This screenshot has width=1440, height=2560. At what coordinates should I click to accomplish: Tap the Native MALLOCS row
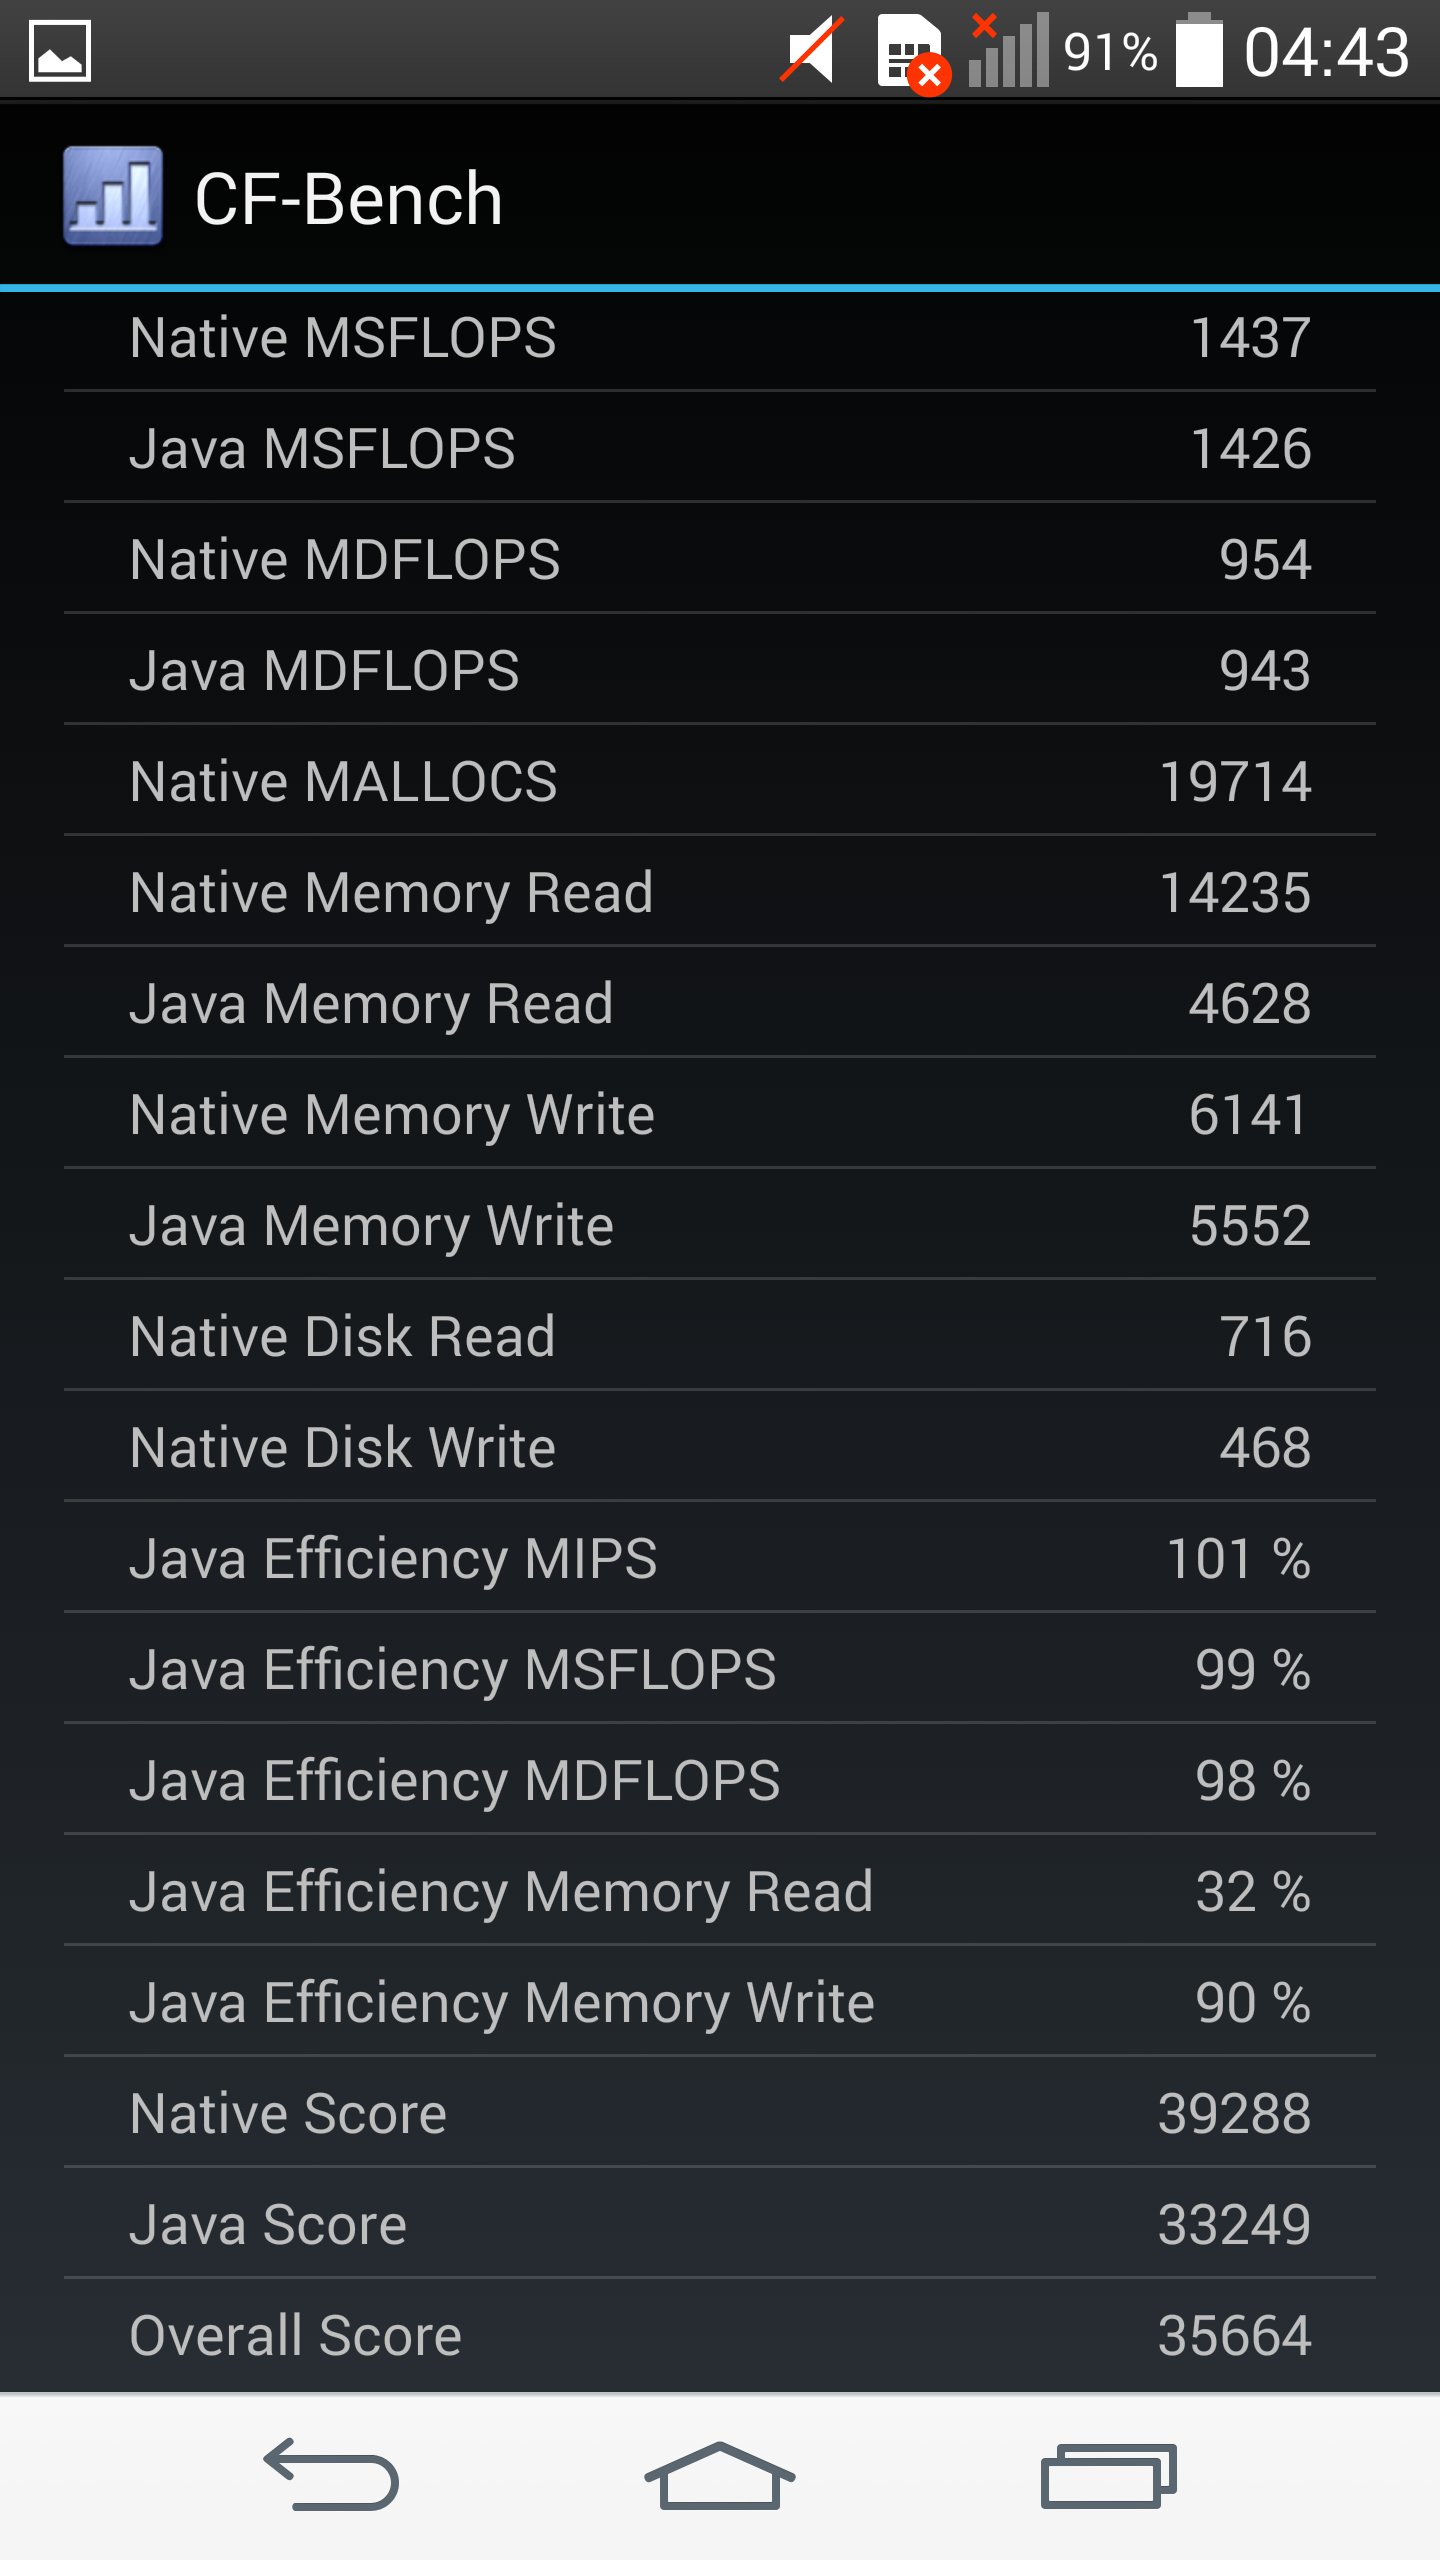(720, 781)
